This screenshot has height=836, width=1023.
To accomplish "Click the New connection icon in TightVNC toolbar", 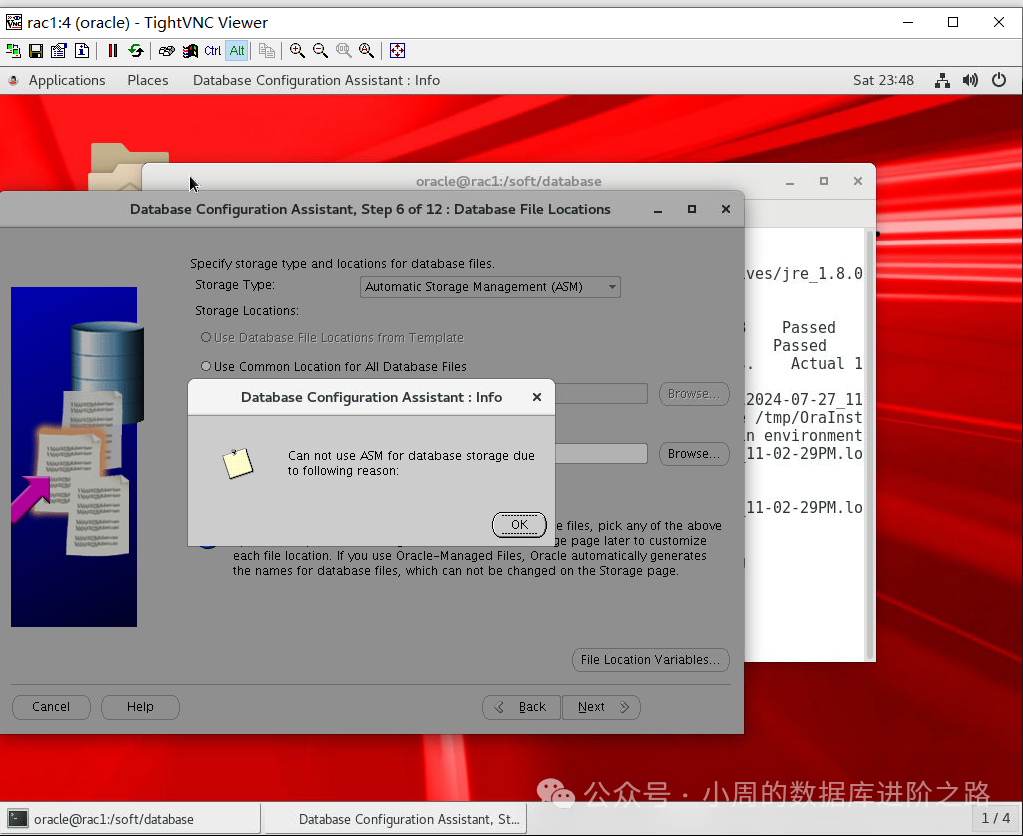I will (x=13, y=51).
